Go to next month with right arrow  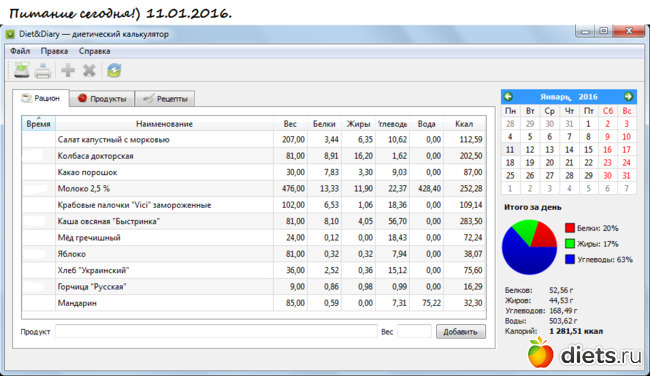pyautogui.click(x=628, y=97)
